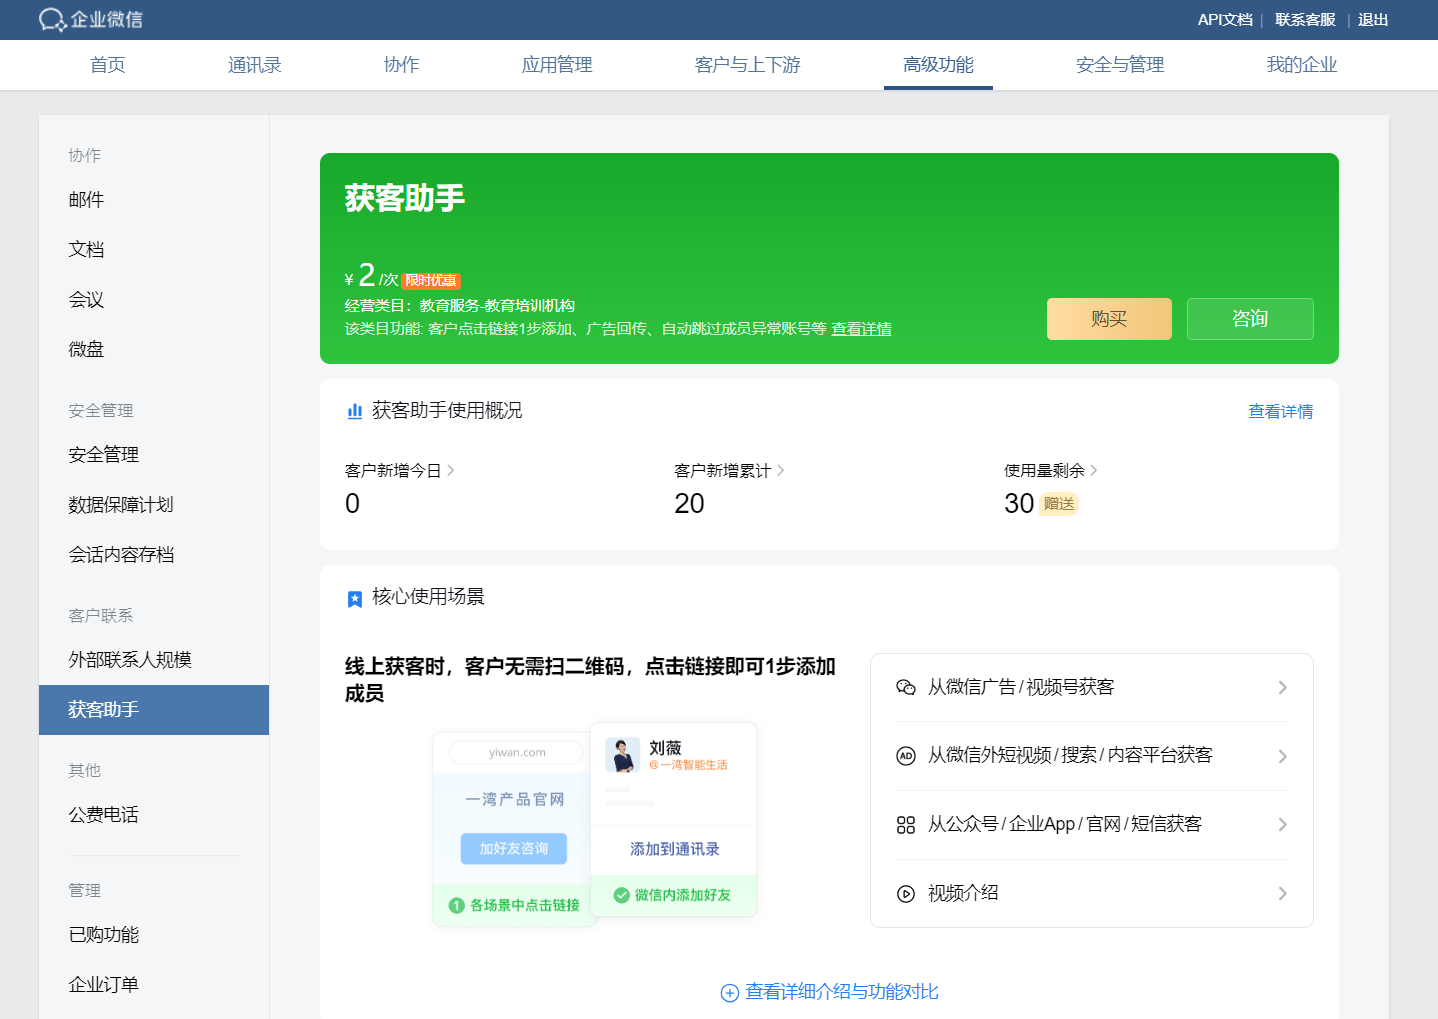Image resolution: width=1438 pixels, height=1019 pixels.
Task: Select 数据保障计划 sidebar item
Action: point(154,505)
